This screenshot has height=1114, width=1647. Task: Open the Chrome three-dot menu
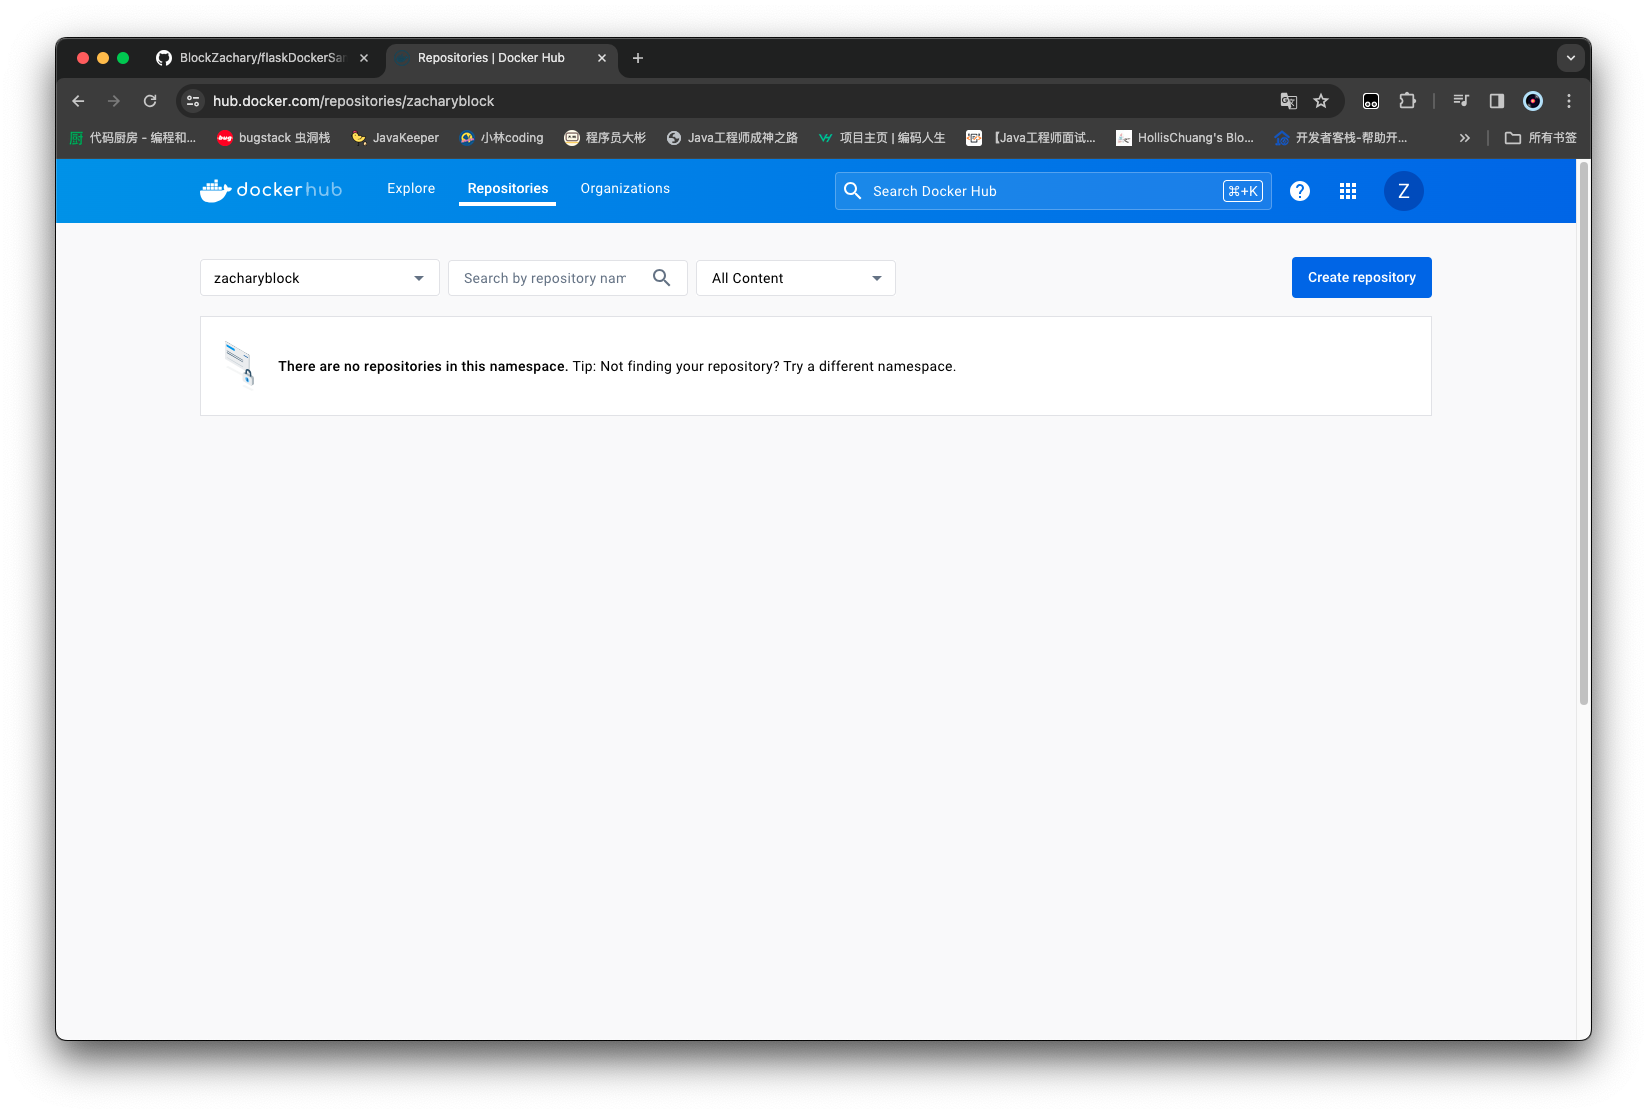1569,101
